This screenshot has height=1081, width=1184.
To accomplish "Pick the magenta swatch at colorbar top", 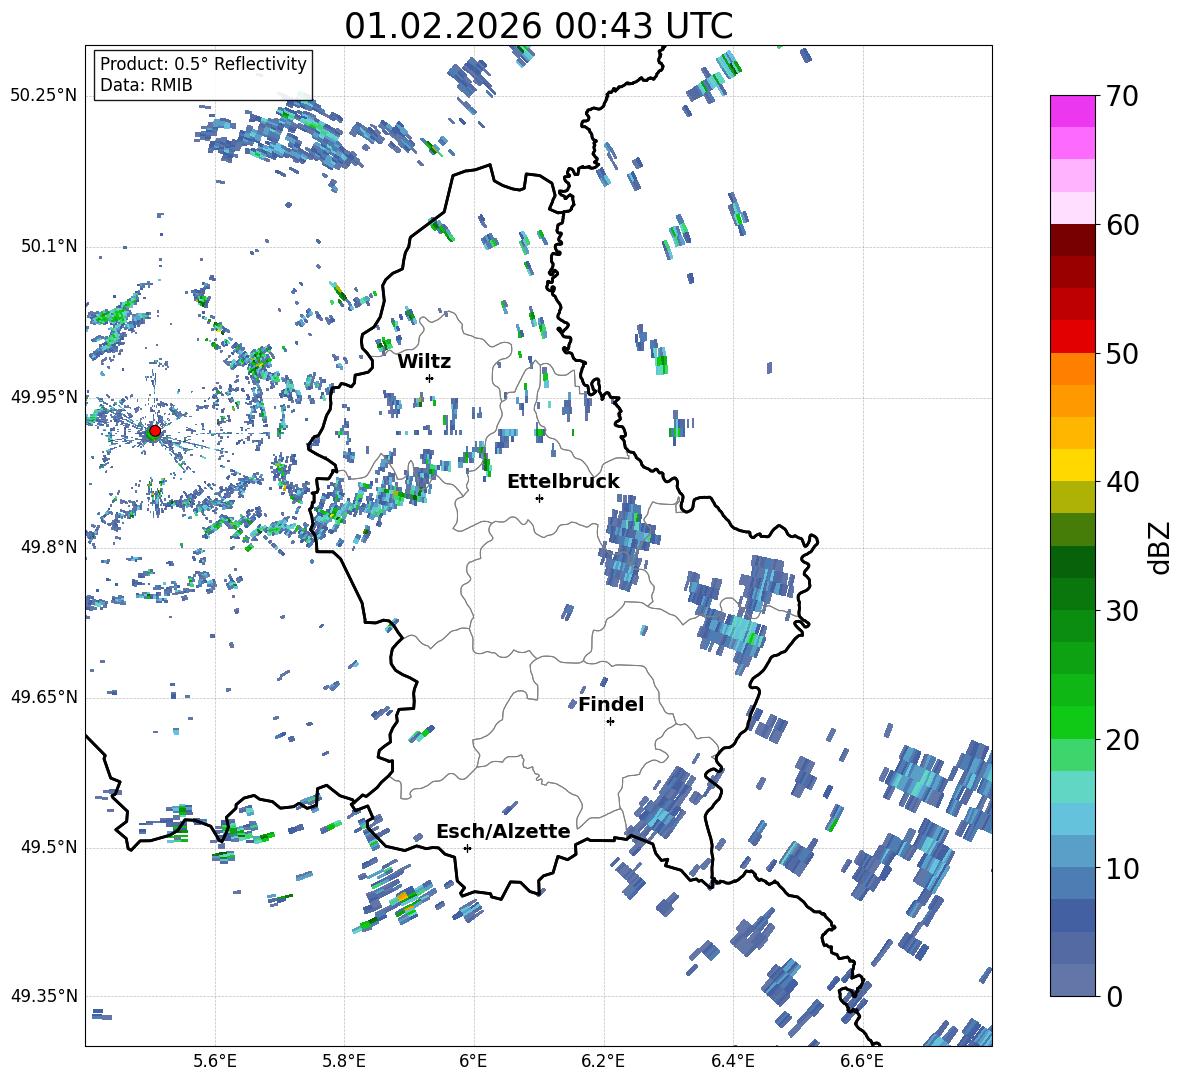I will pos(1073,110).
